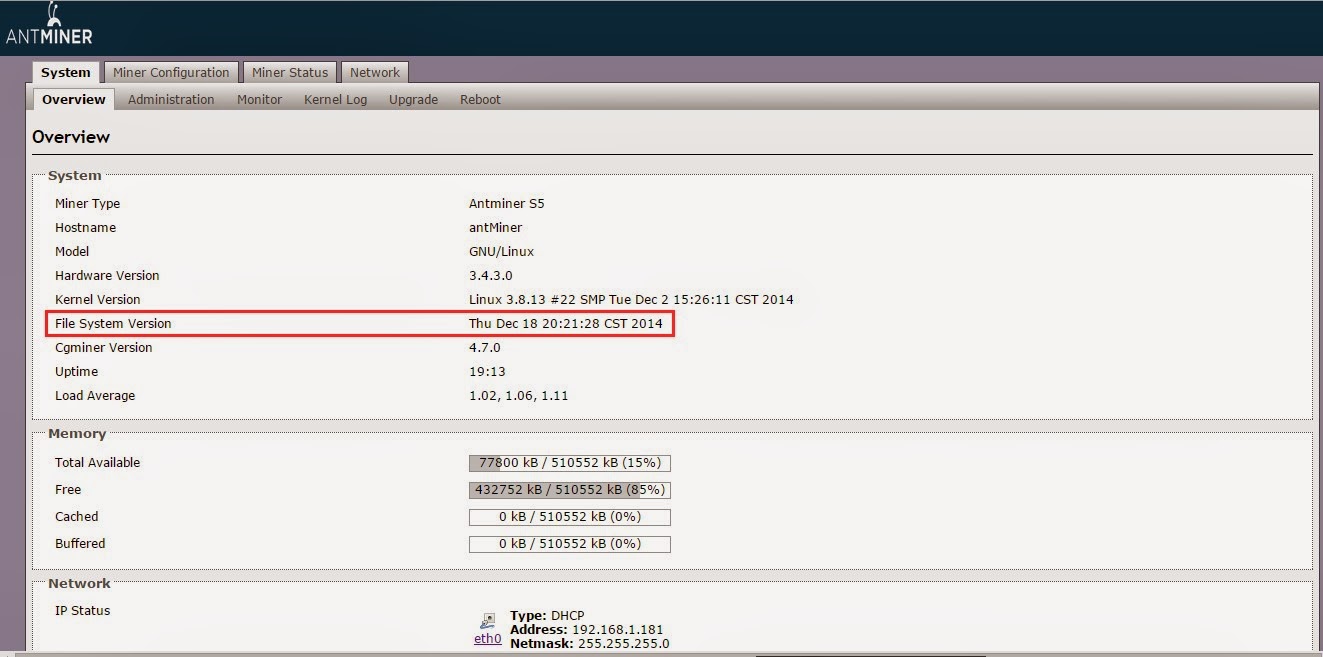Click the File System Version label
This screenshot has height=657, width=1323.
113,323
